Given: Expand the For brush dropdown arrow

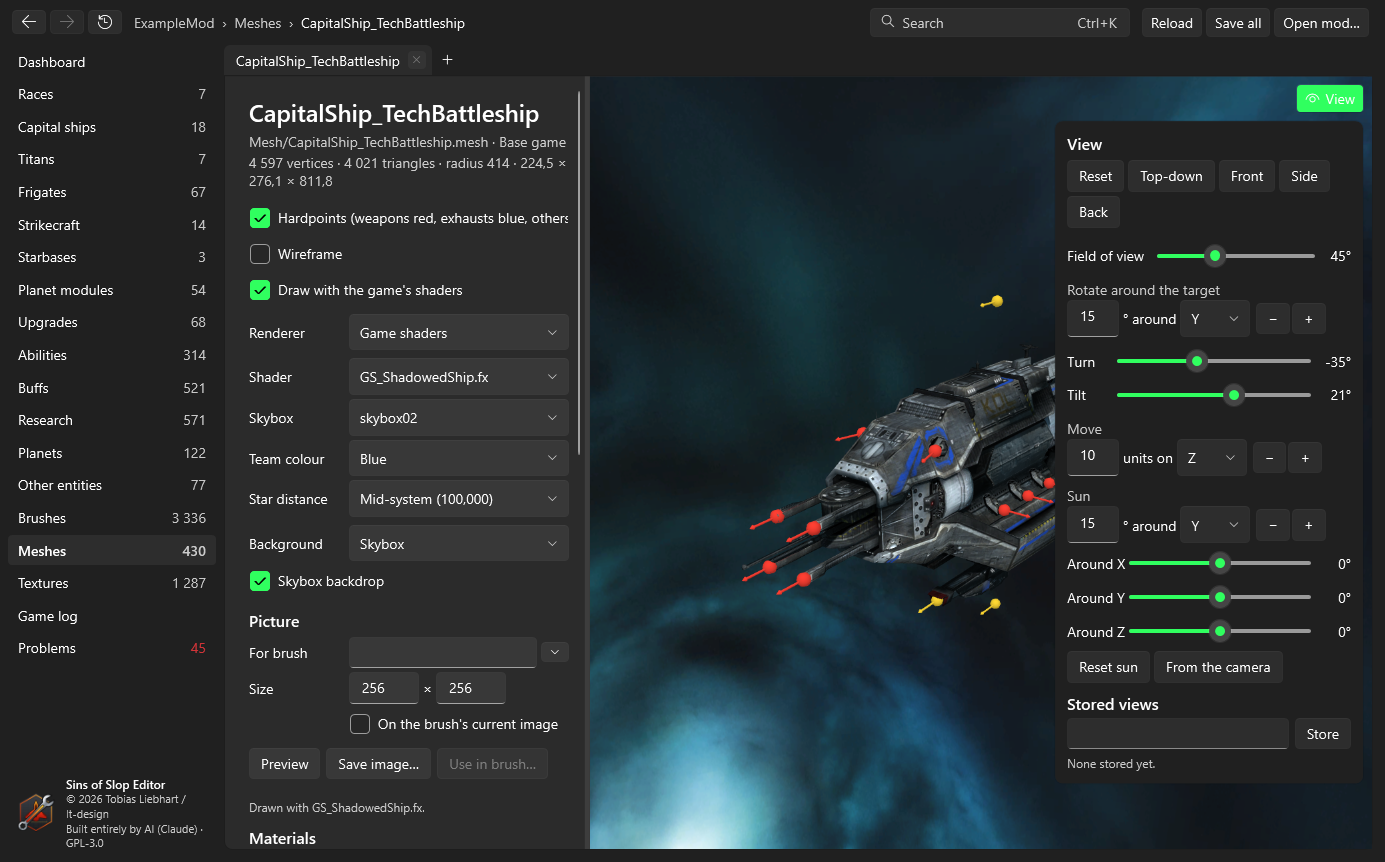Looking at the screenshot, I should [x=554, y=652].
